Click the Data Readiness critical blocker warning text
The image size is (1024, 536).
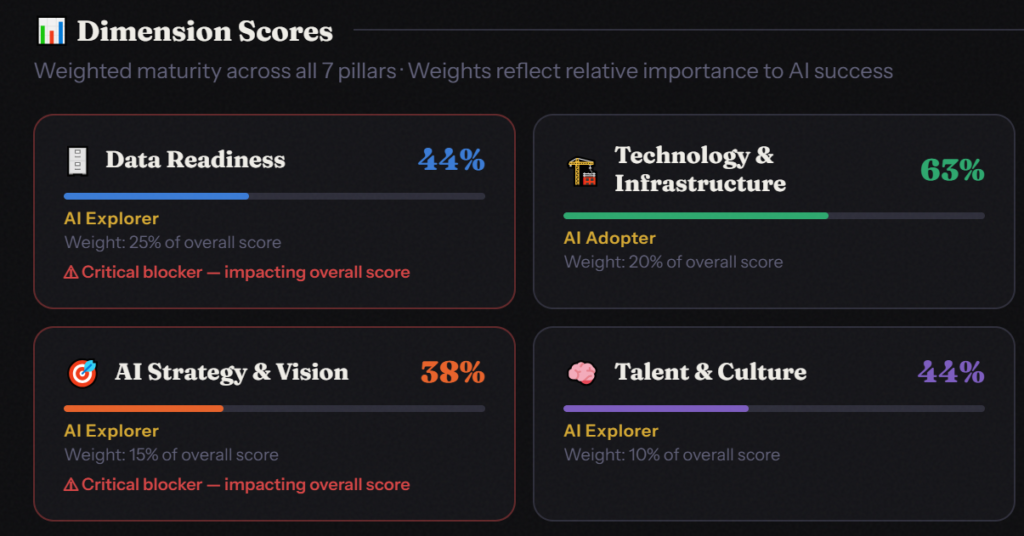pyautogui.click(x=245, y=272)
